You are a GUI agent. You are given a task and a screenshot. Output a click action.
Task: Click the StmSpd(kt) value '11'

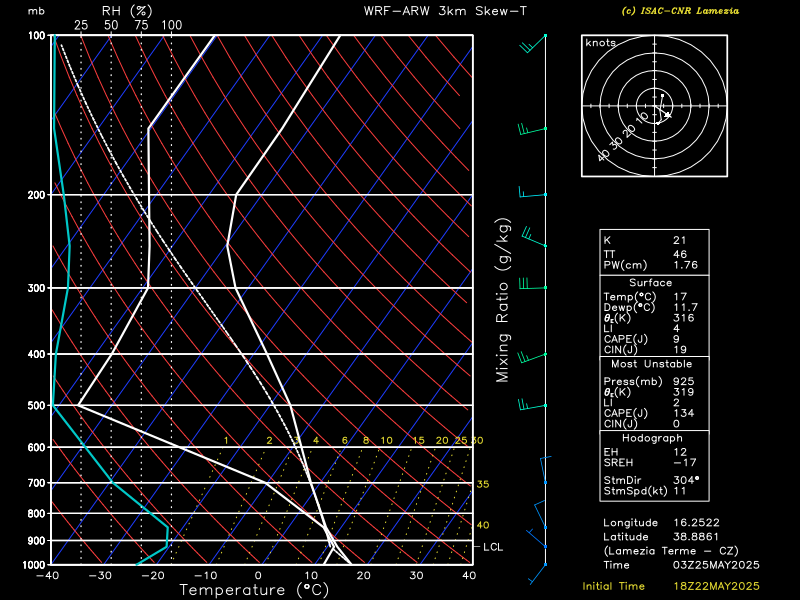(680, 491)
